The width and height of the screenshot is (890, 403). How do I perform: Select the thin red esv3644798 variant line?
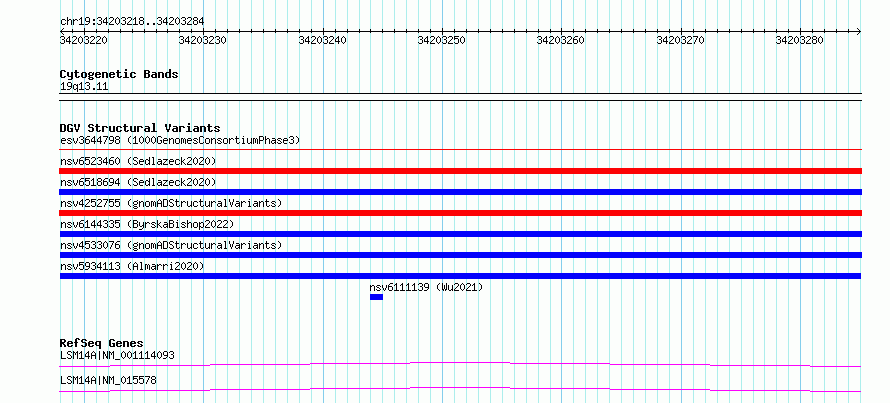point(460,150)
